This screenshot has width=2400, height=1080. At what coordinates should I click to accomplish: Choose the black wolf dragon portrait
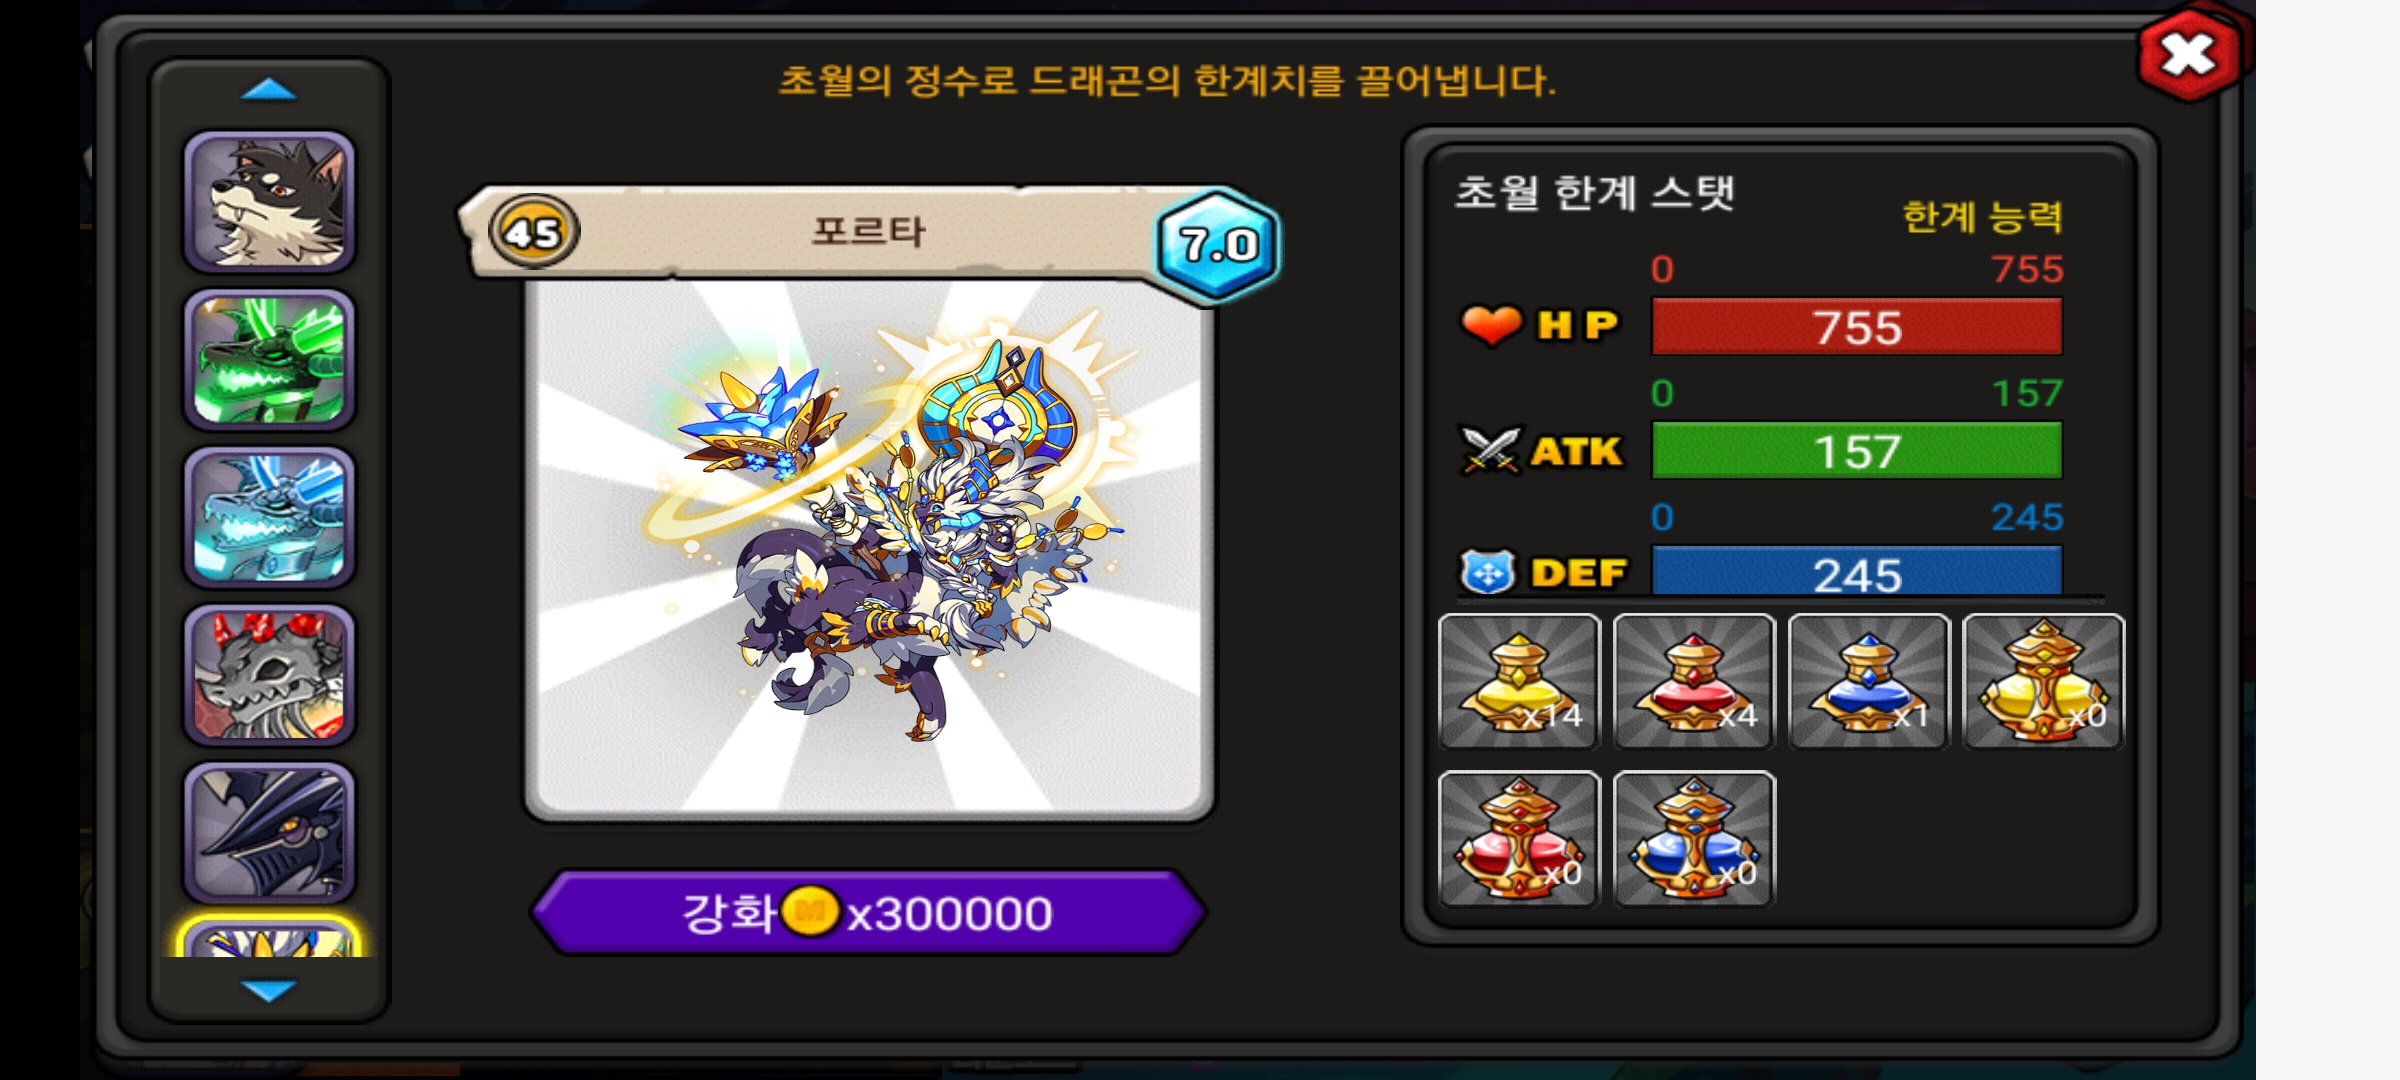click(x=269, y=202)
